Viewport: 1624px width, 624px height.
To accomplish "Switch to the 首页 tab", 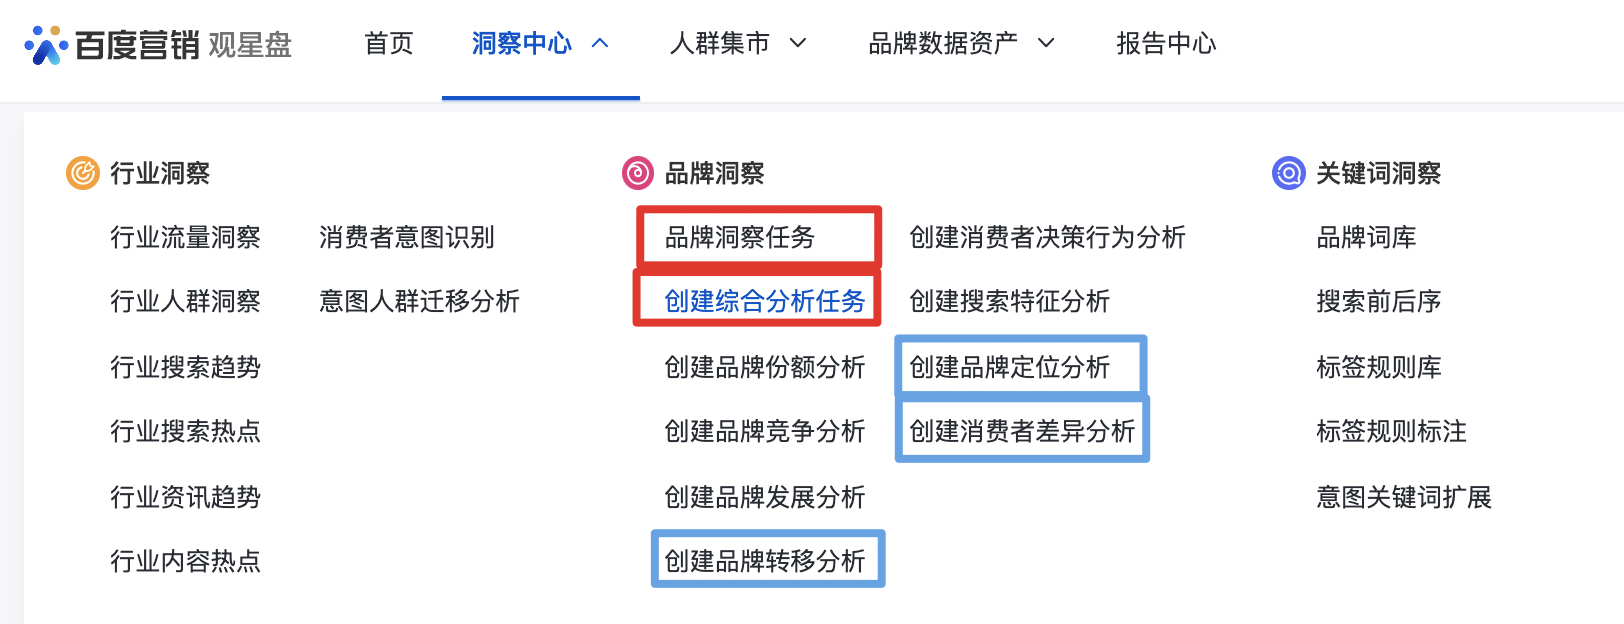I will point(388,44).
